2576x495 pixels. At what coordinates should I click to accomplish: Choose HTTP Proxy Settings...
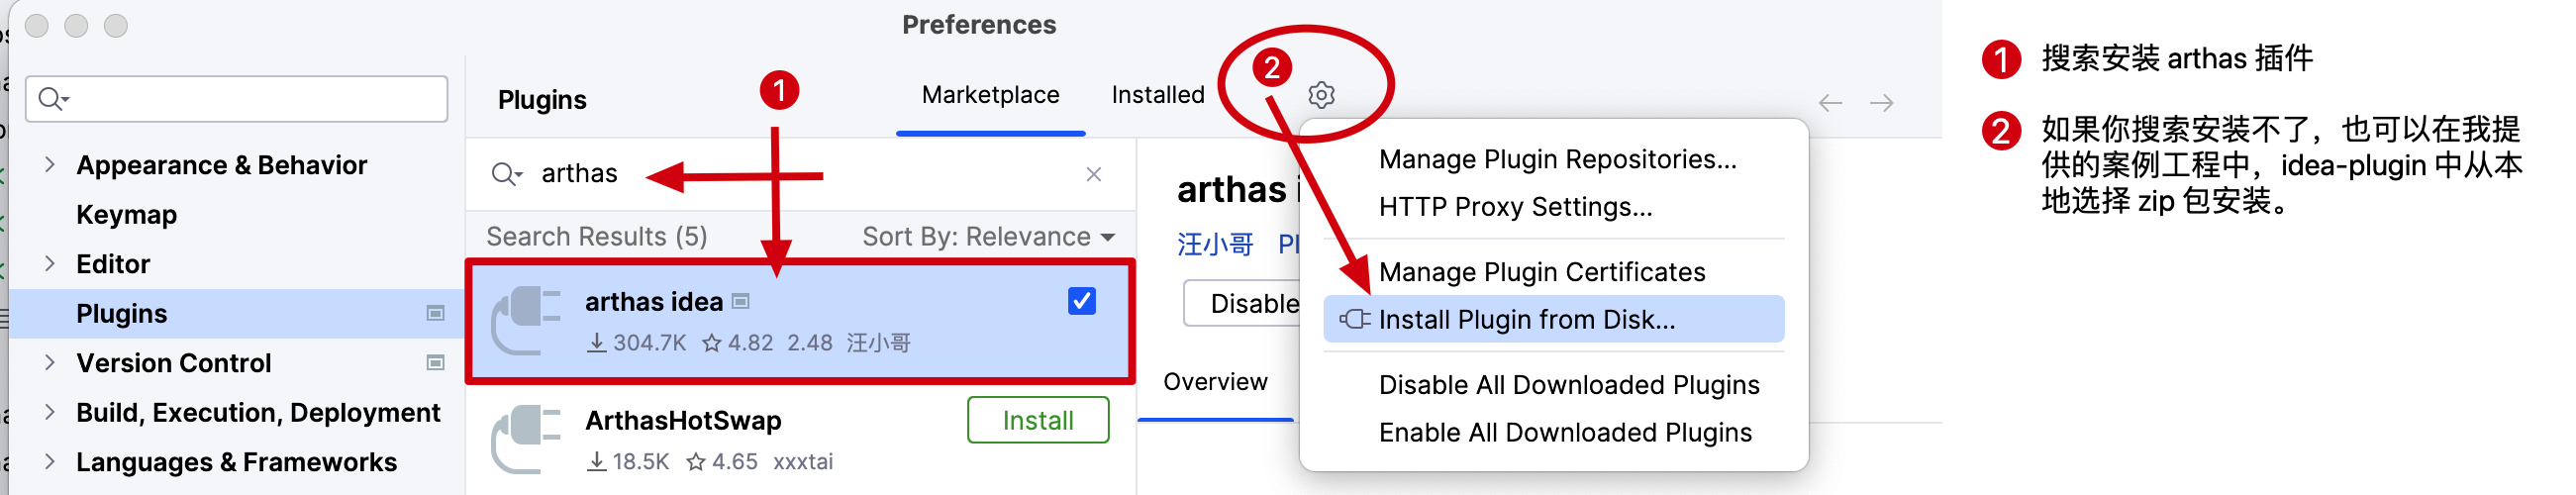pyautogui.click(x=1515, y=207)
